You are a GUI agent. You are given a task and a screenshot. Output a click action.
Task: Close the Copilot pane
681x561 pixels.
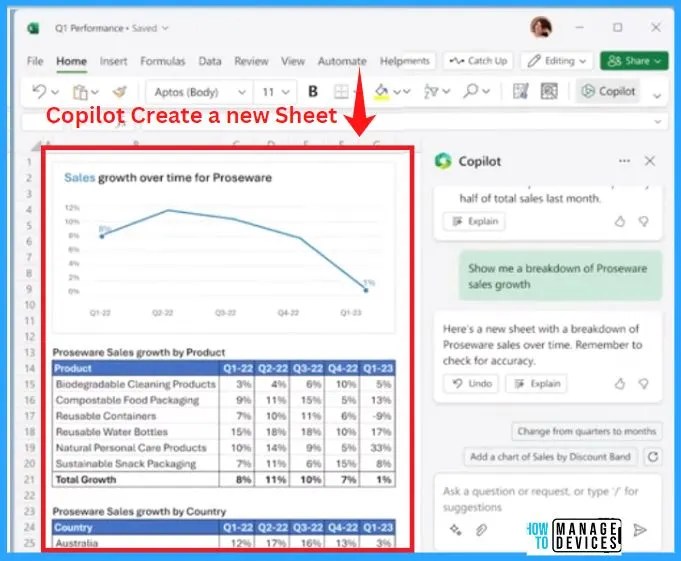650,161
